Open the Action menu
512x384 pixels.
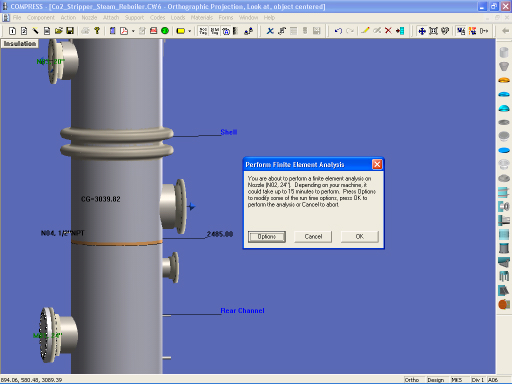click(68, 18)
